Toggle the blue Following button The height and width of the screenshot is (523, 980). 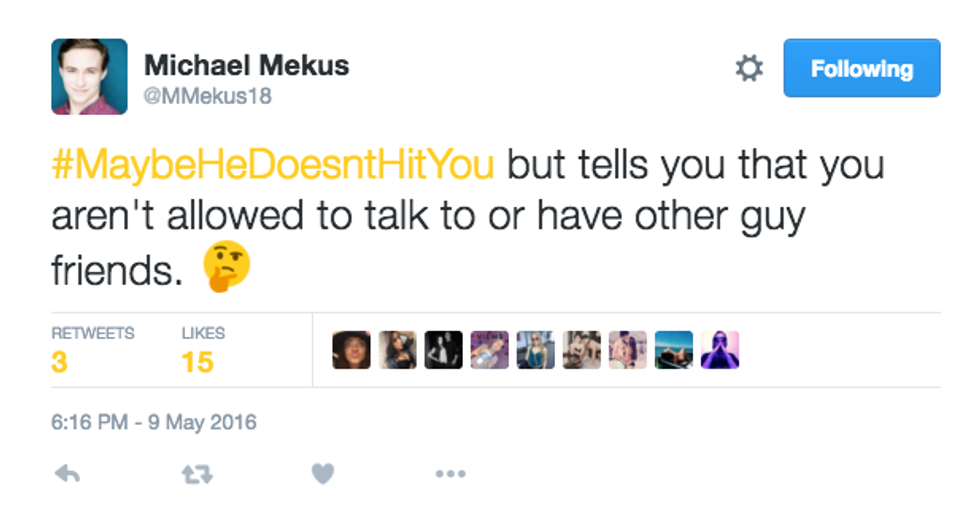pyautogui.click(x=861, y=68)
